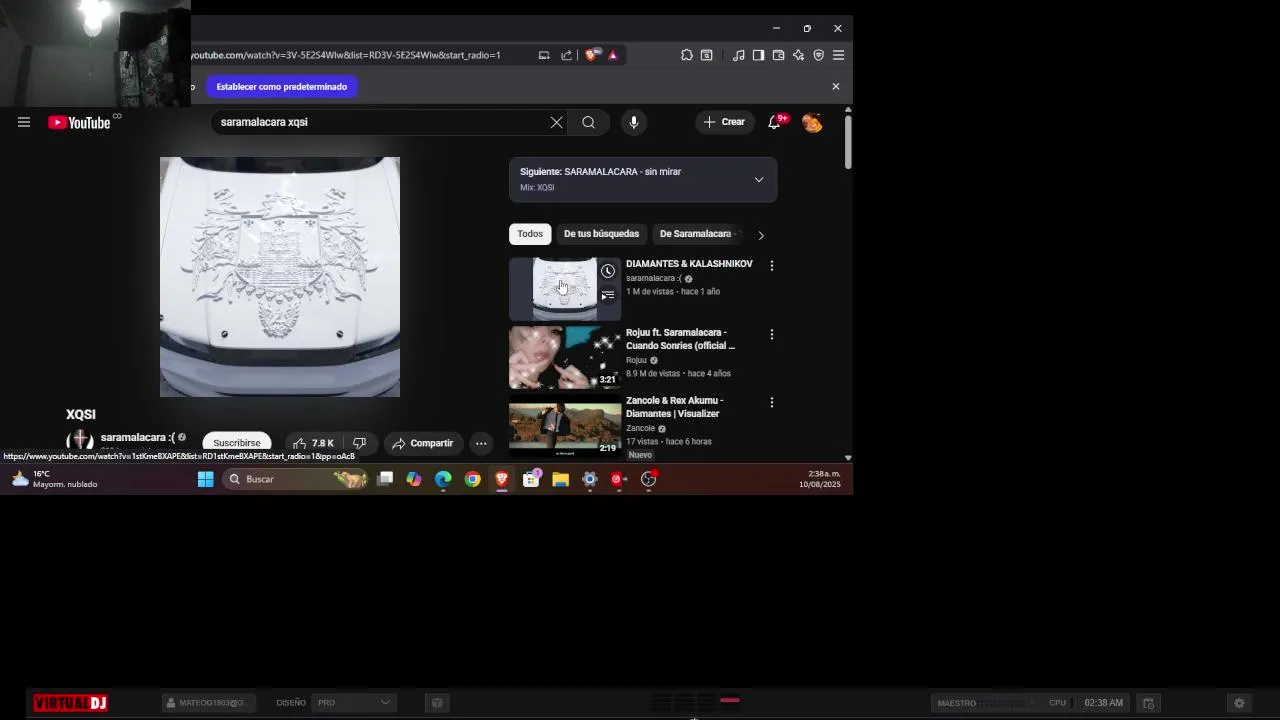Click the VirtualDJ cube icon beside layout
The image size is (1280, 720).
437,703
